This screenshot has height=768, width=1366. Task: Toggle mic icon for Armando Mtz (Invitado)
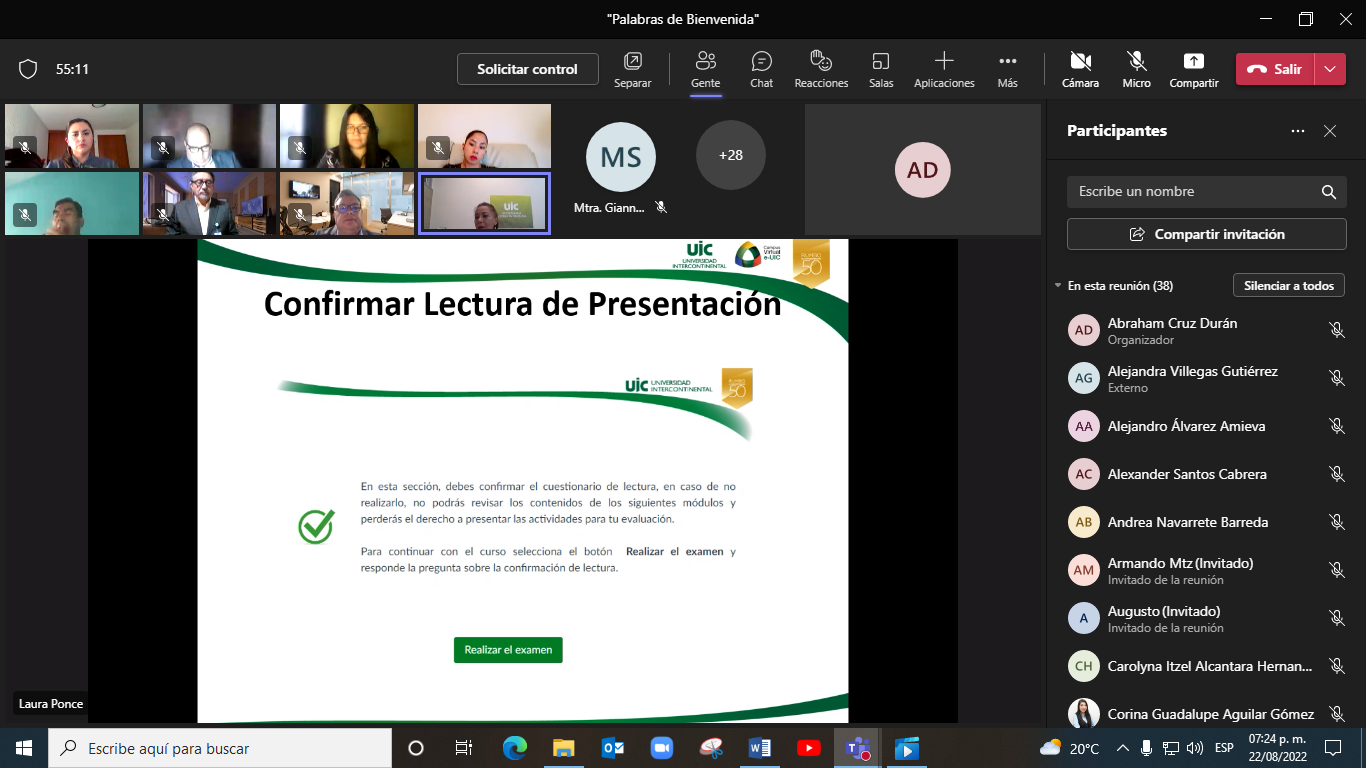(1336, 570)
